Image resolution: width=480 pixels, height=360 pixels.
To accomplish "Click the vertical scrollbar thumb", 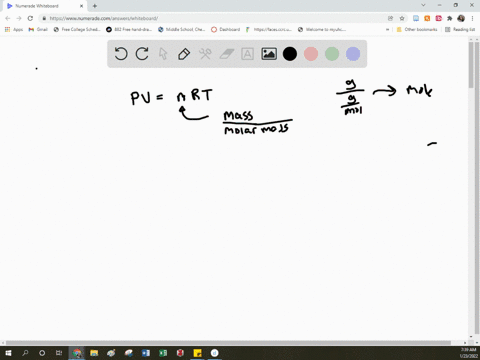I will pyautogui.click(x=471, y=65).
